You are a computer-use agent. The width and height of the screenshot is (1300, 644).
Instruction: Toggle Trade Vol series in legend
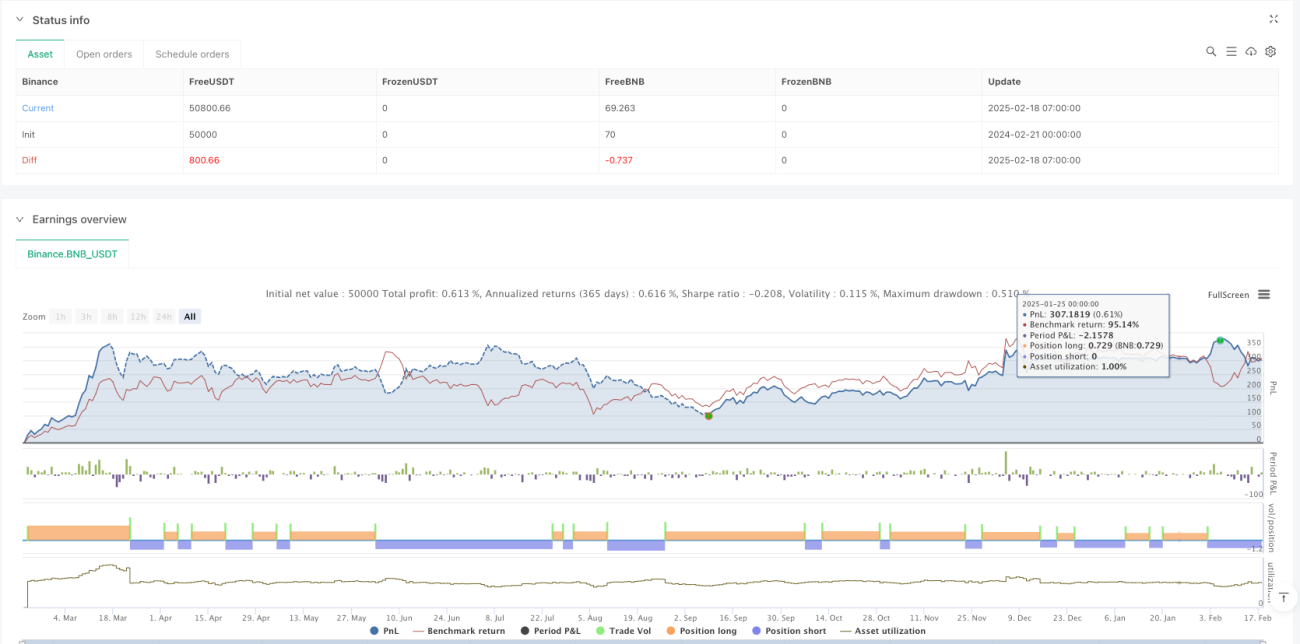tap(623, 631)
